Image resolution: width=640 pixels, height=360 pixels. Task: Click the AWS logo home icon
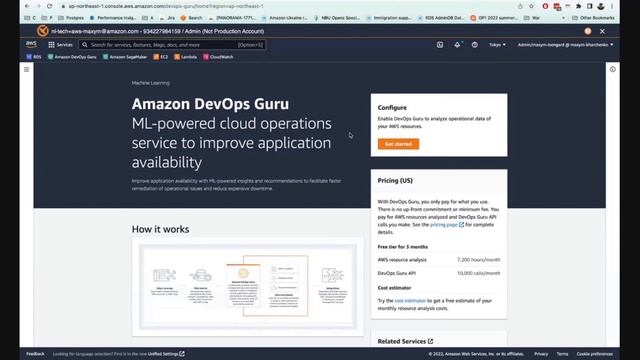pos(31,44)
